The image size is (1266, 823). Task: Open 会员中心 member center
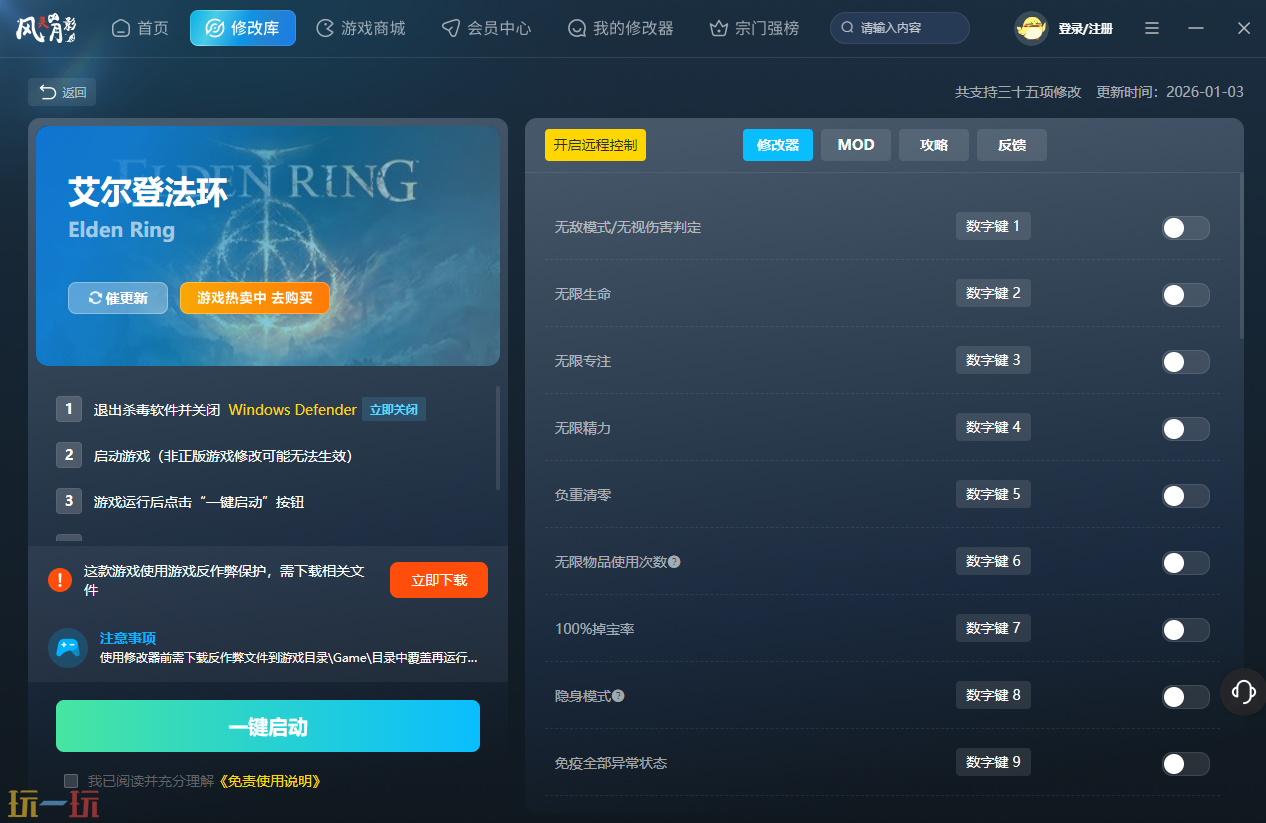[x=487, y=28]
